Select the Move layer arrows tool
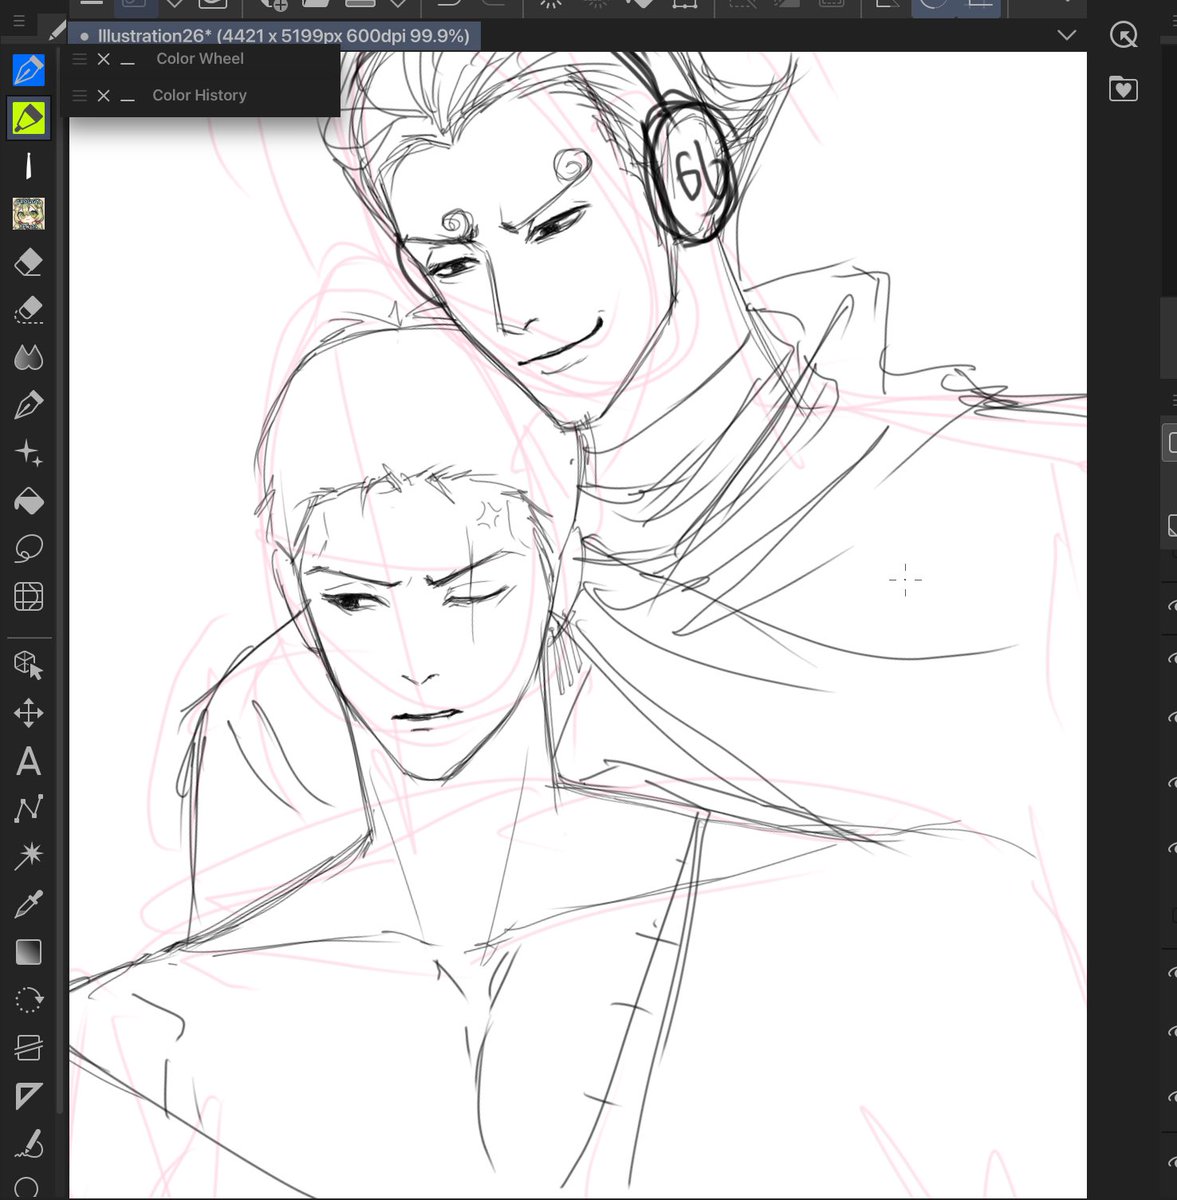This screenshot has width=1177, height=1200. click(28, 713)
